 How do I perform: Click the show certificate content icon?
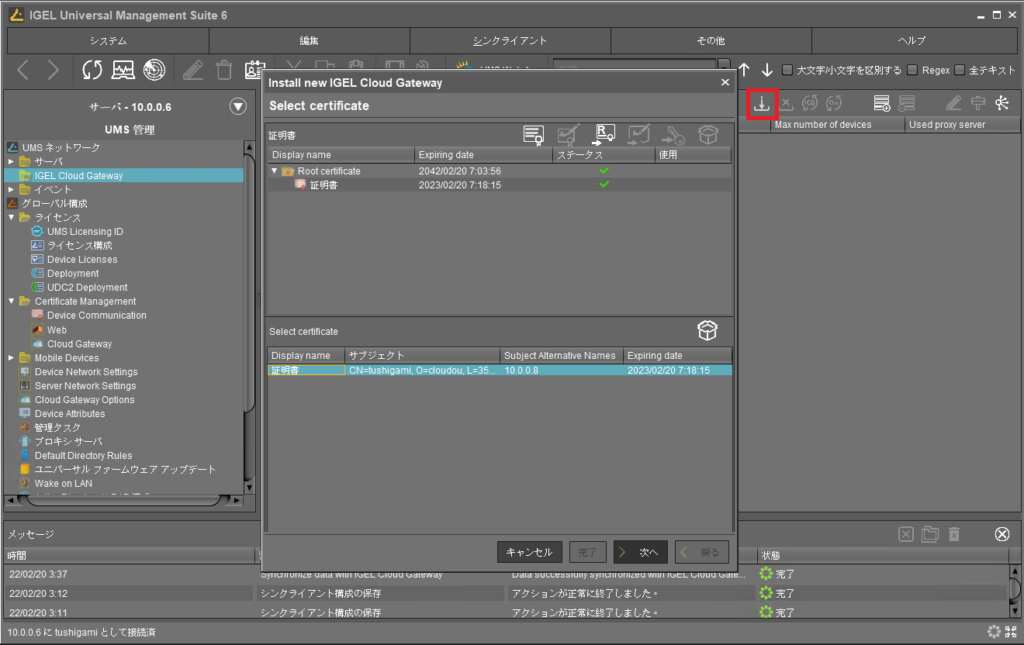pos(534,135)
